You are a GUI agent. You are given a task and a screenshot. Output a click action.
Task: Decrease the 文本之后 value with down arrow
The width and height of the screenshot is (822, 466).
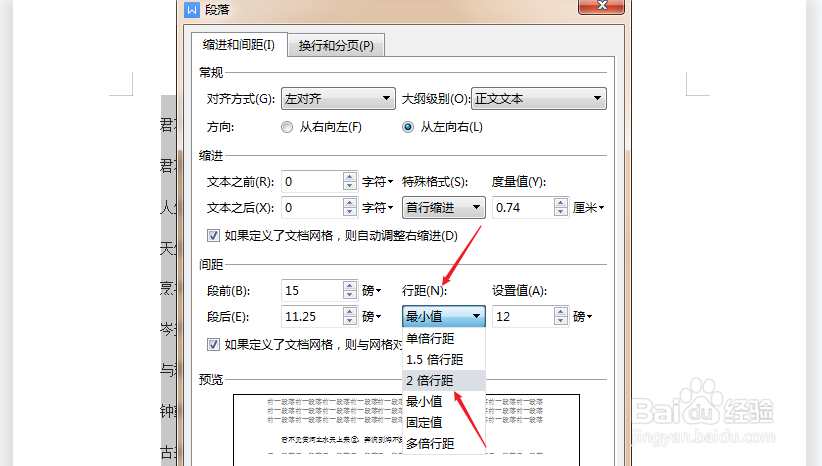click(x=350, y=213)
